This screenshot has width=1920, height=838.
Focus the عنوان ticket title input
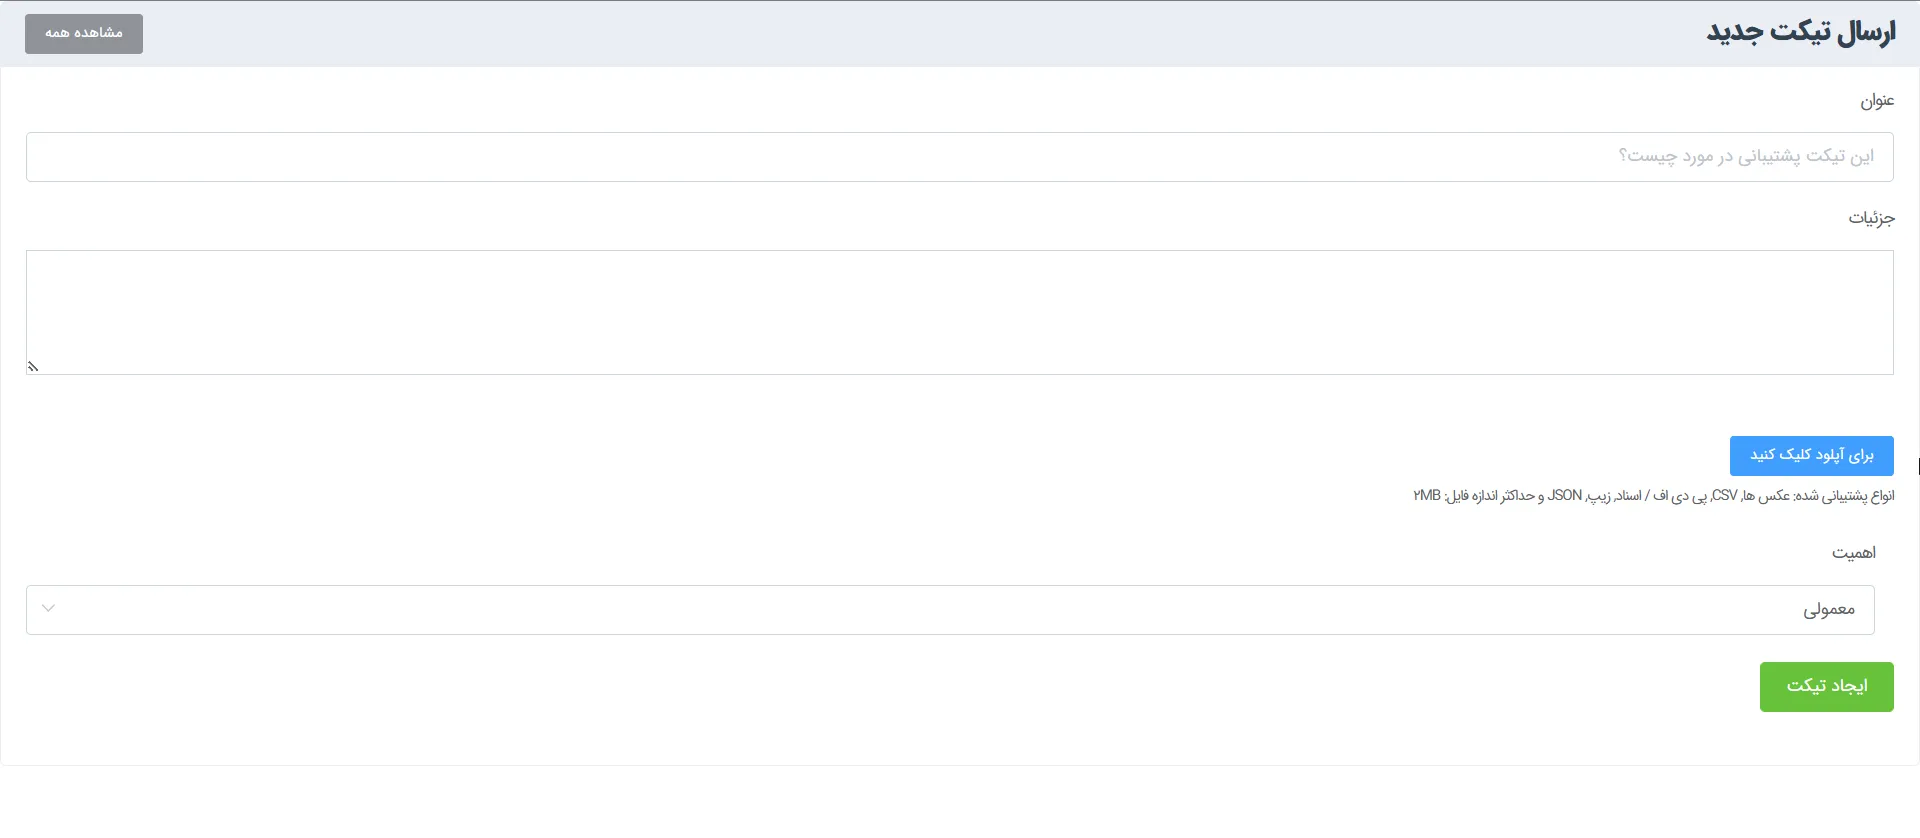coord(960,157)
